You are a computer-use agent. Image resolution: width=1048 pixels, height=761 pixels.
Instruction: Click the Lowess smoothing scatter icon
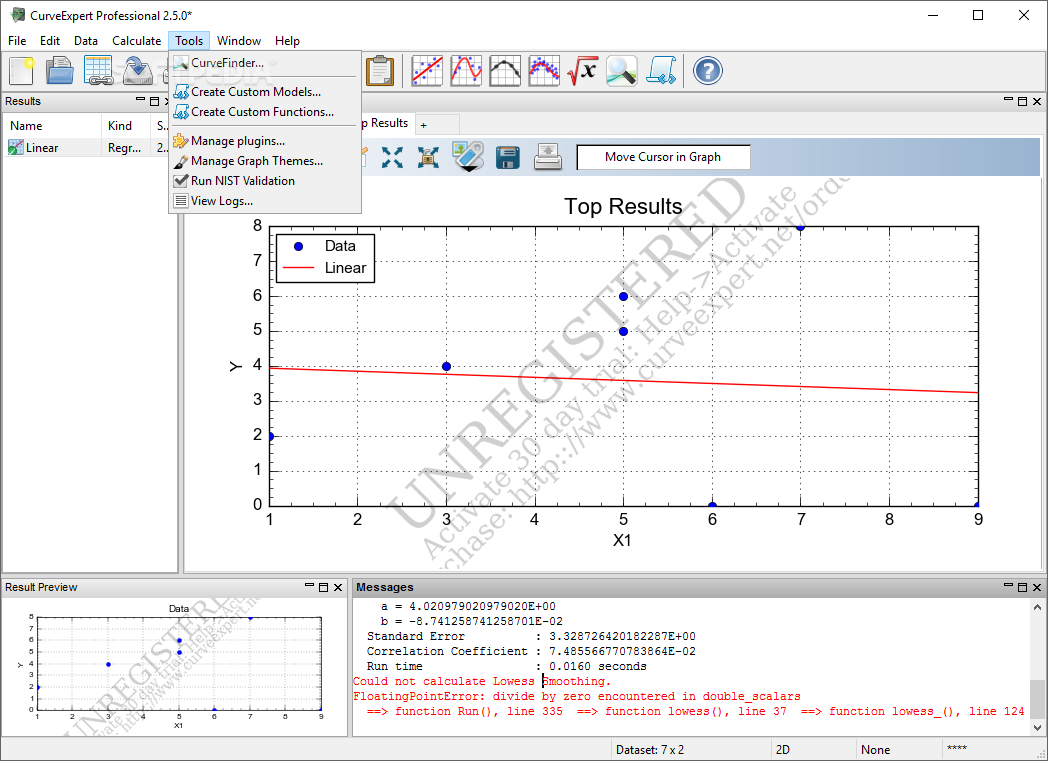[x=543, y=71]
